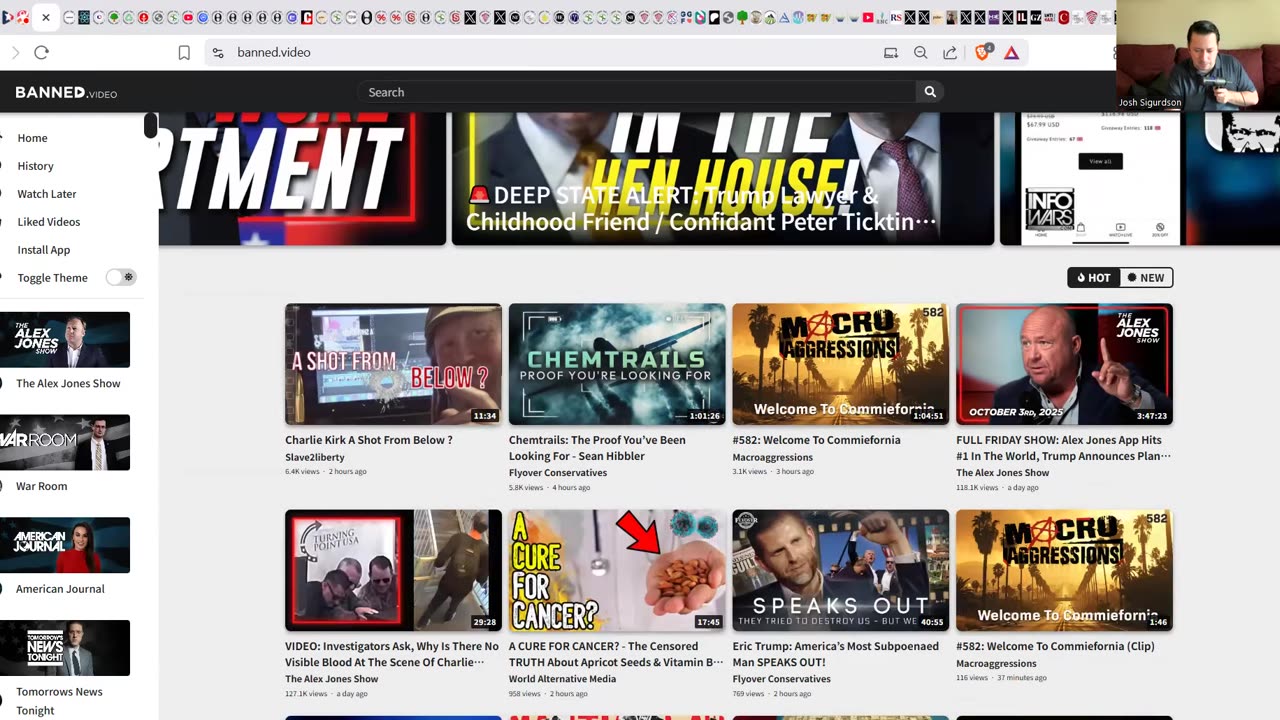Open Watch Later in the sidebar
Image resolution: width=1280 pixels, height=720 pixels.
[x=47, y=194]
